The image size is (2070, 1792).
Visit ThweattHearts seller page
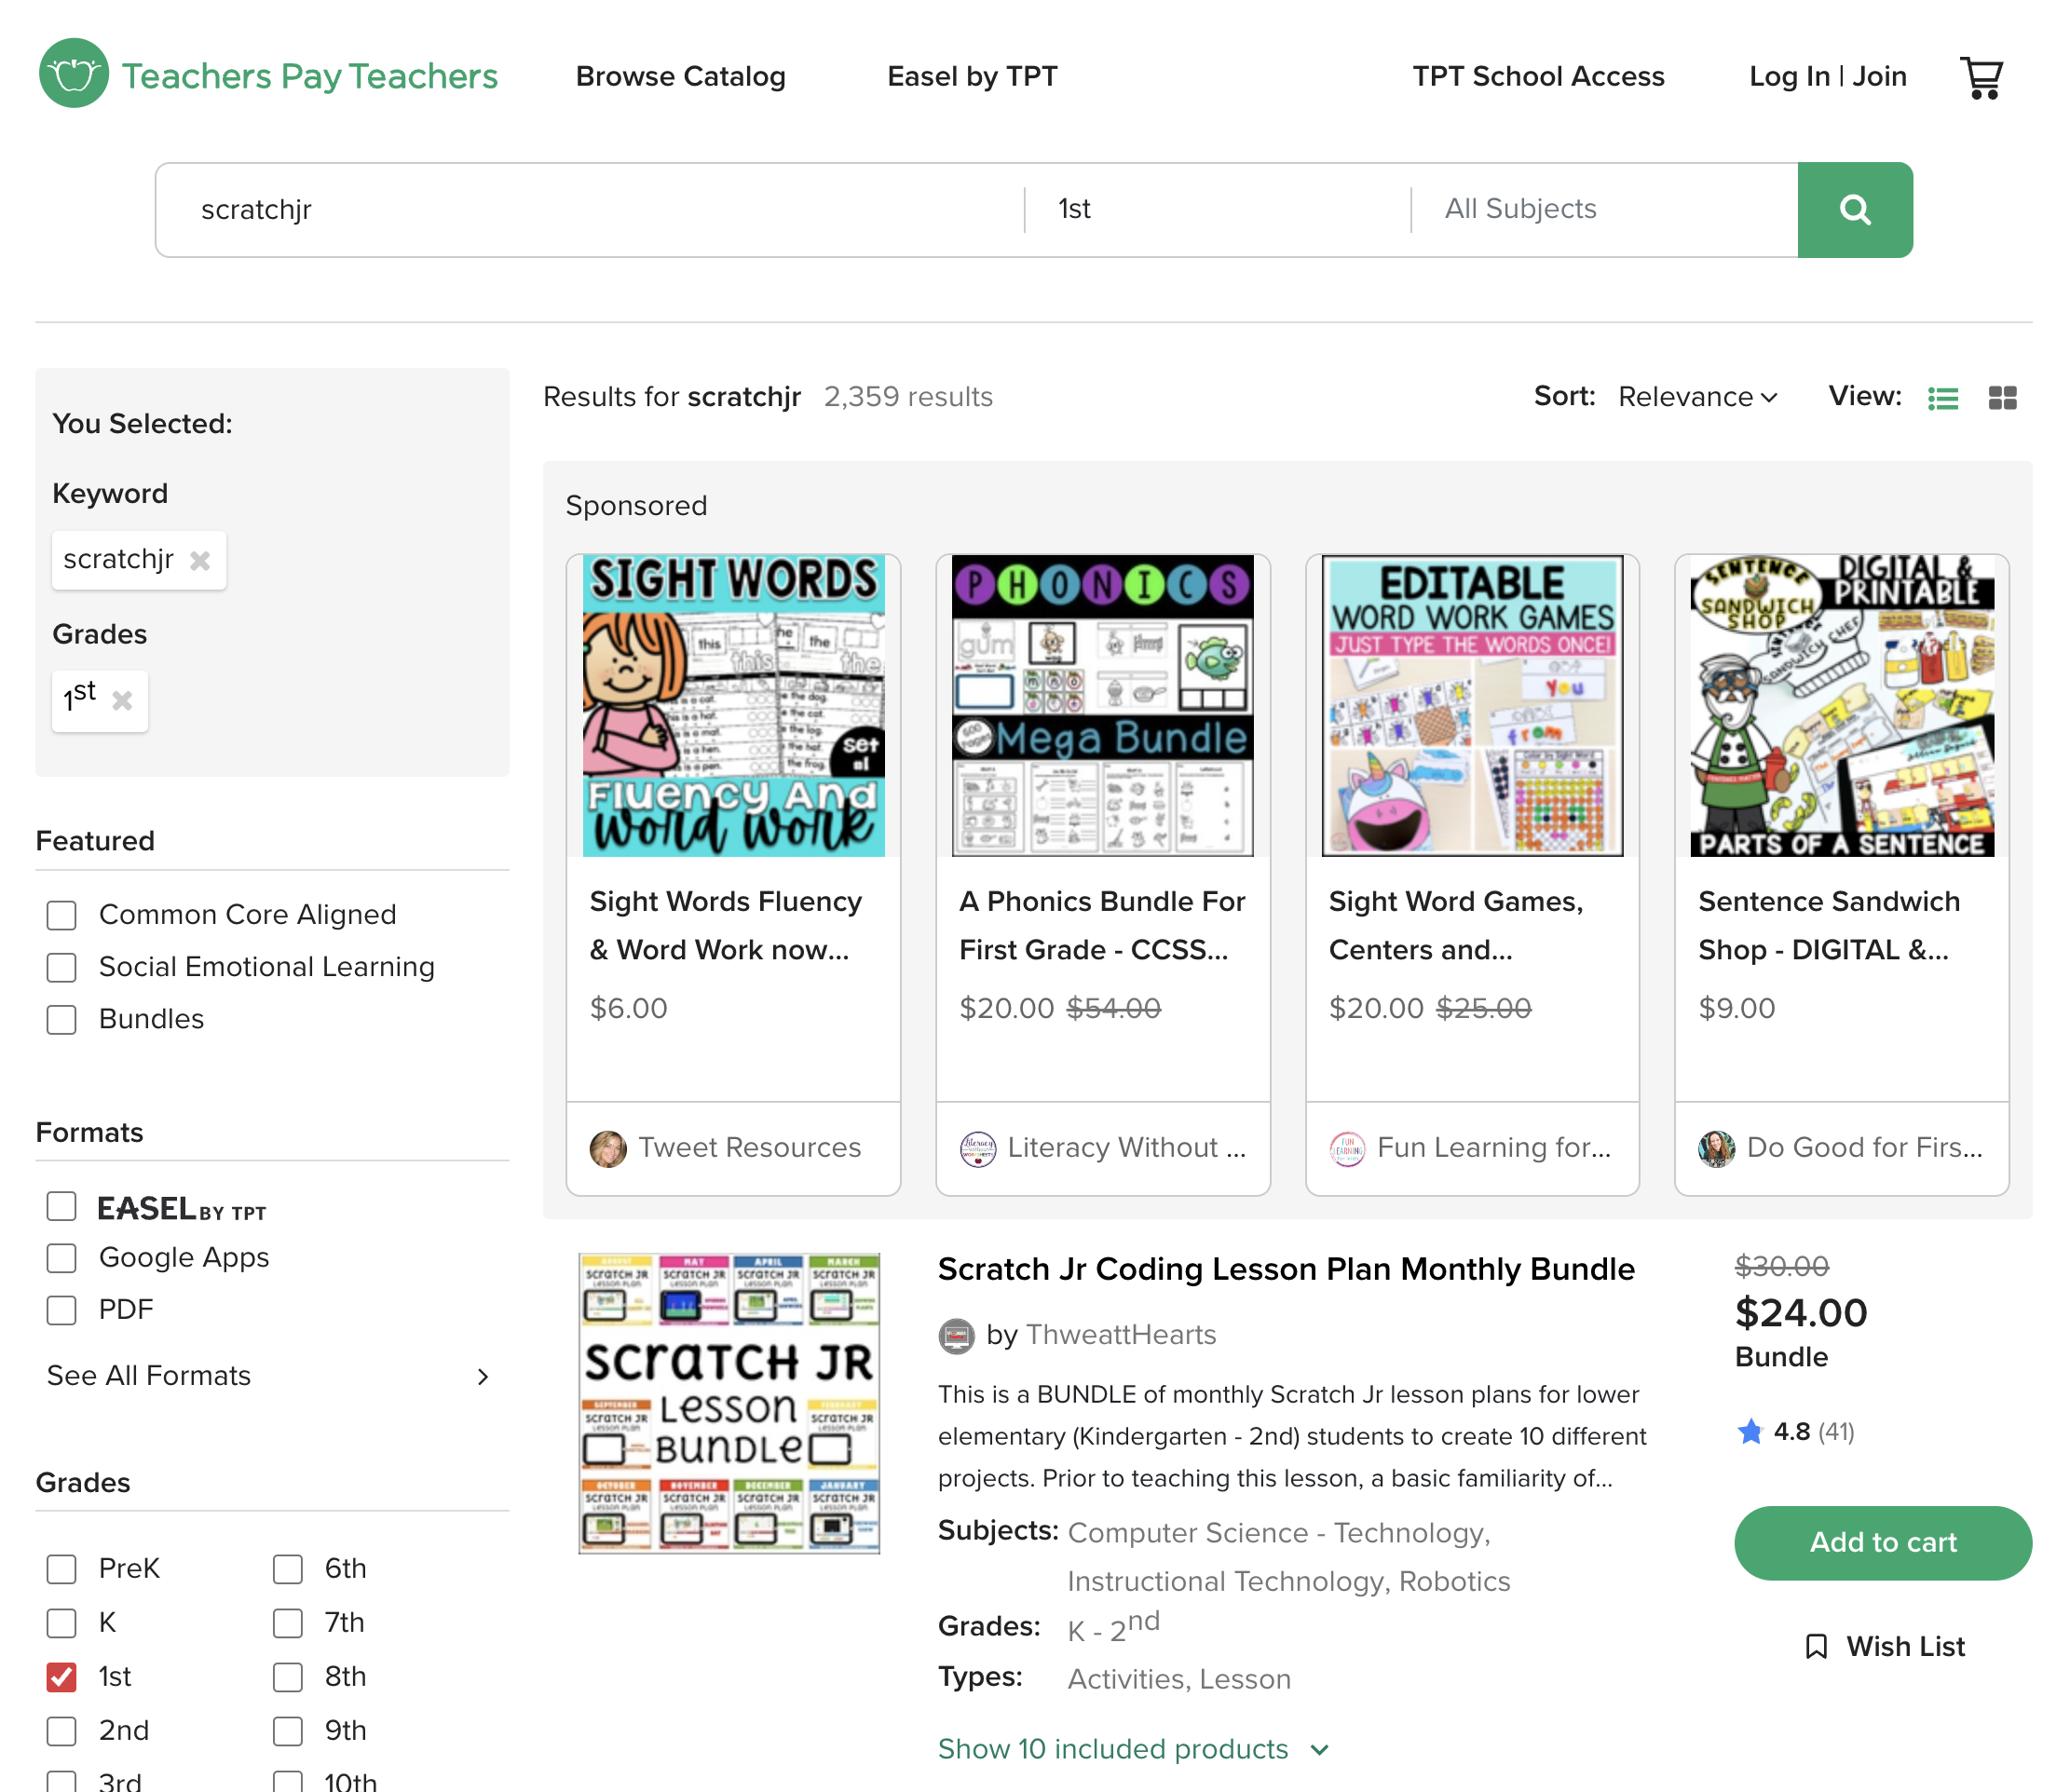tap(1120, 1335)
